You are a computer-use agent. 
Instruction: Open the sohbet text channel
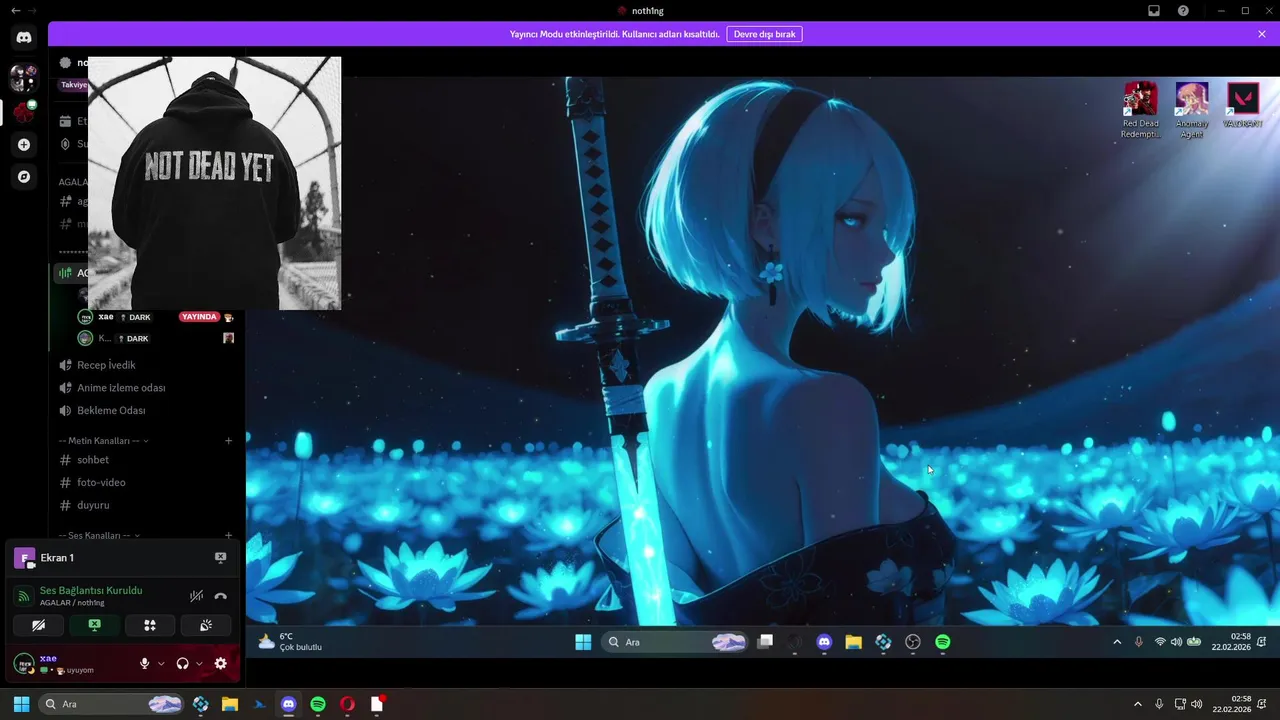(146, 460)
